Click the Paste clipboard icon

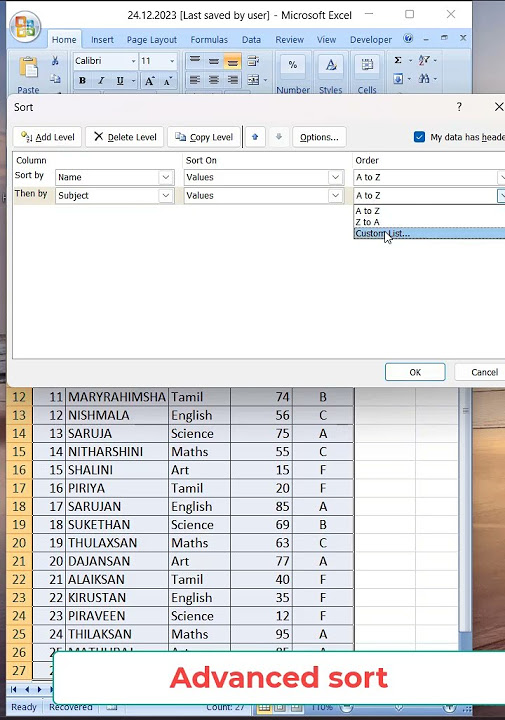click(x=28, y=68)
